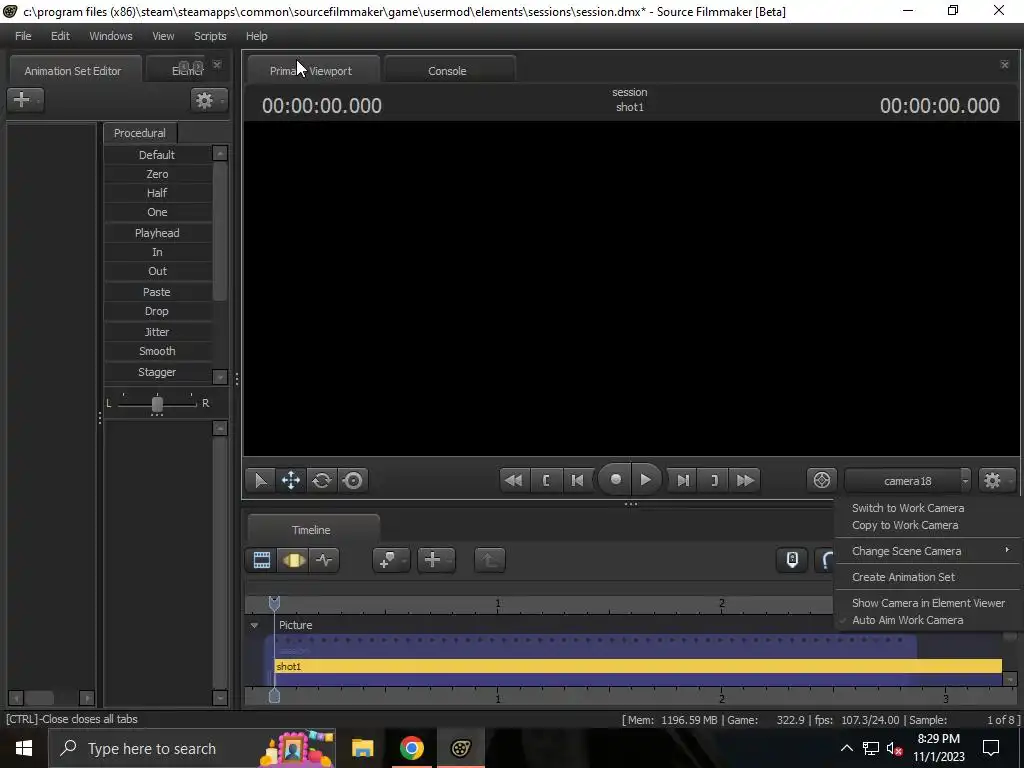Click the timeline playhead marker on ruler
This screenshot has height=768, width=1024.
click(274, 603)
